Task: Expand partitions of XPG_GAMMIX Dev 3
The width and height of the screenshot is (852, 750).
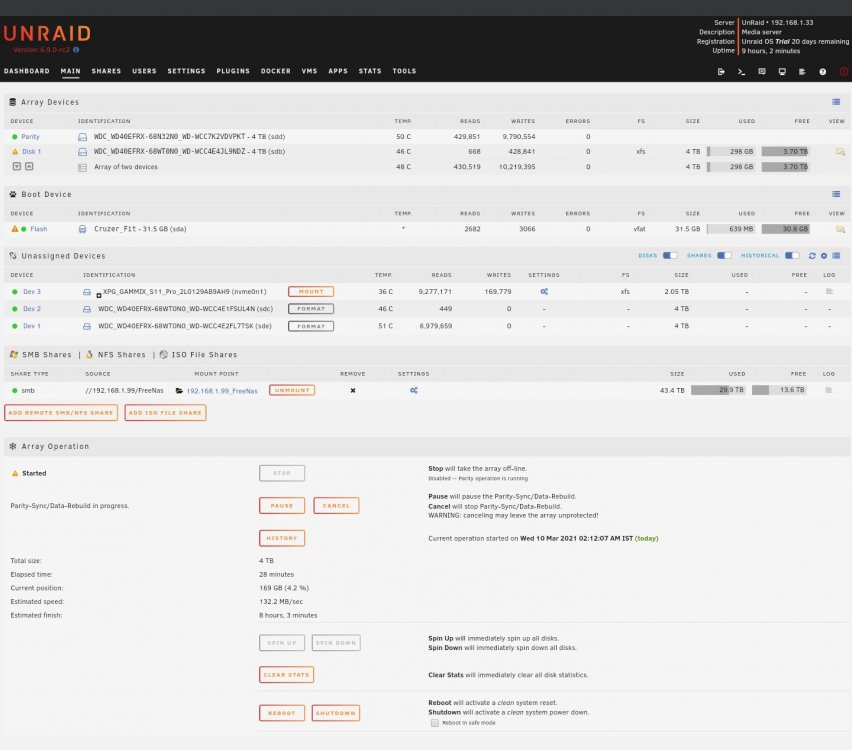Action: pyautogui.click(x=99, y=296)
